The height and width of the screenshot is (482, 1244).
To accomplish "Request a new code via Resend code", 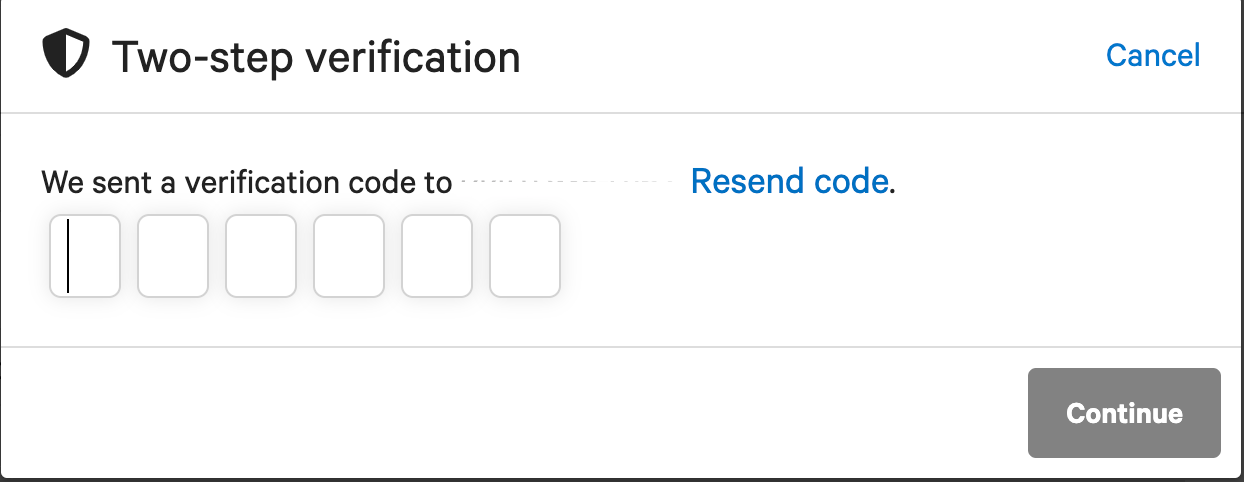I will tap(789, 181).
